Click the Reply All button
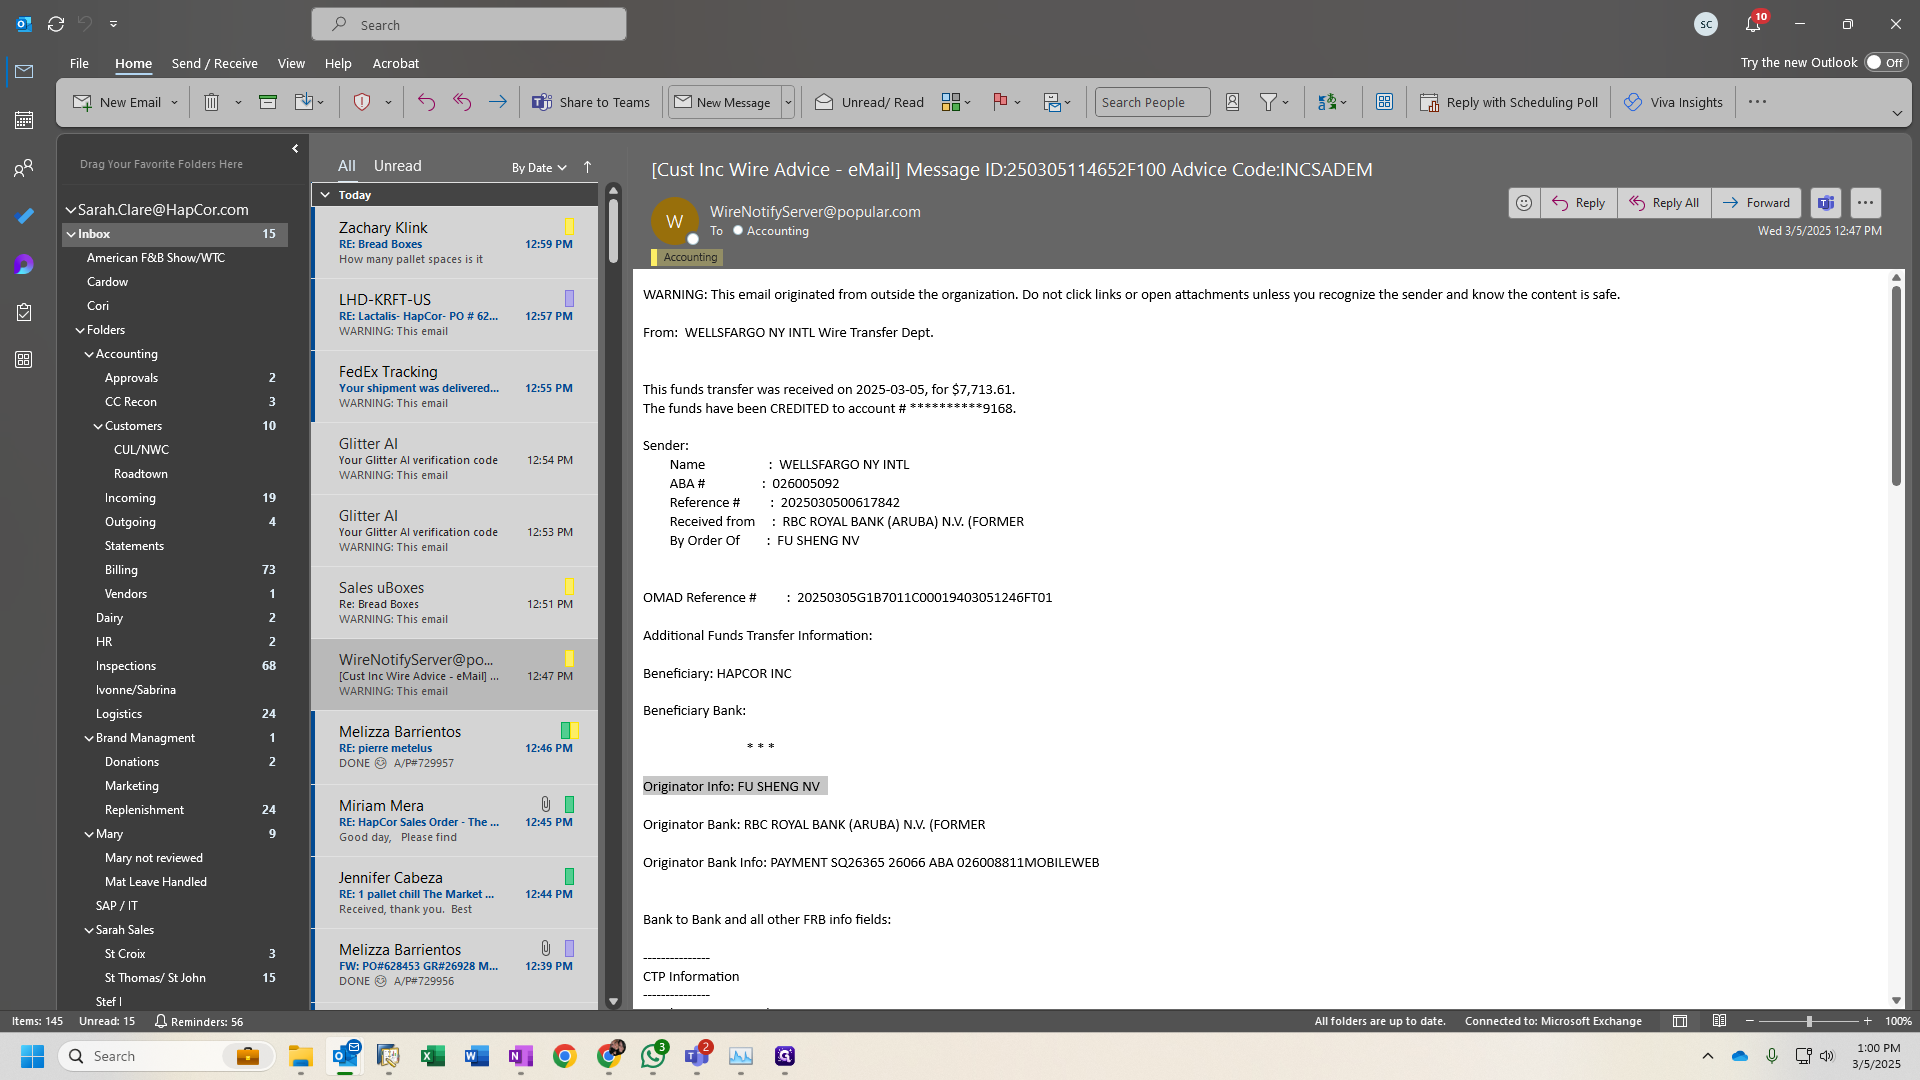1920x1080 pixels. [1664, 203]
